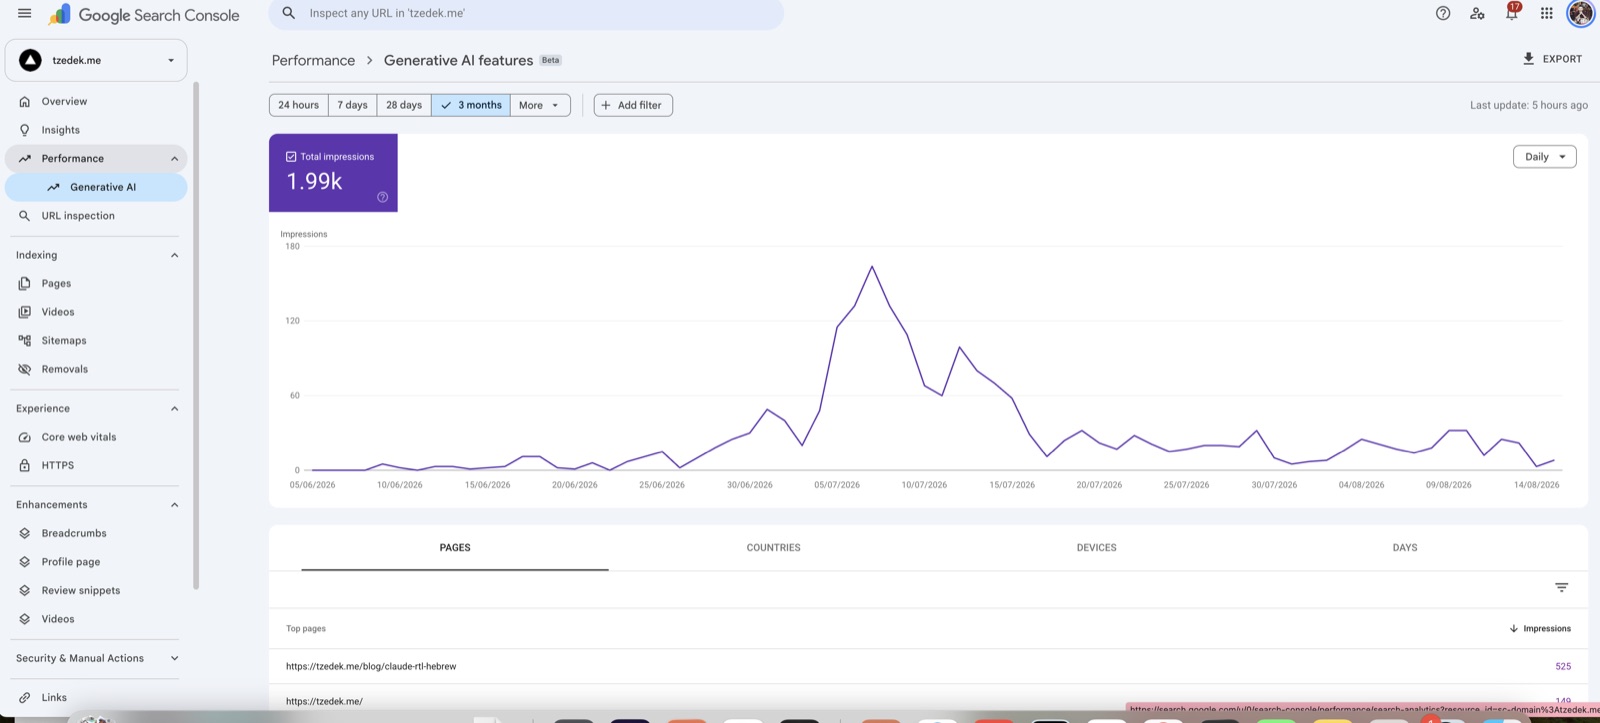Open the More date range dropdown
This screenshot has width=1600, height=723.
pos(540,105)
